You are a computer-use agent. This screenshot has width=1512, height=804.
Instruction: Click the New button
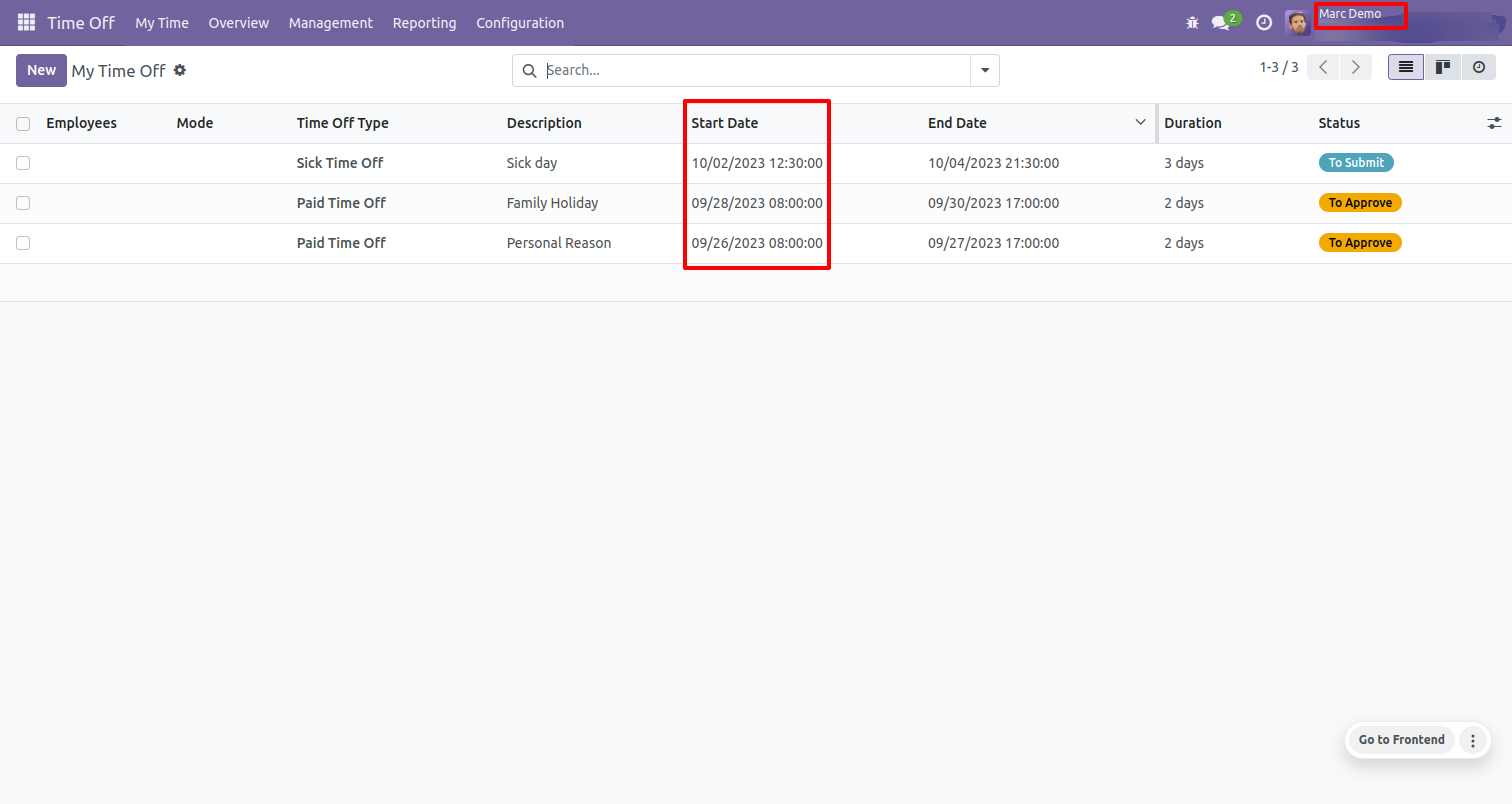point(41,70)
